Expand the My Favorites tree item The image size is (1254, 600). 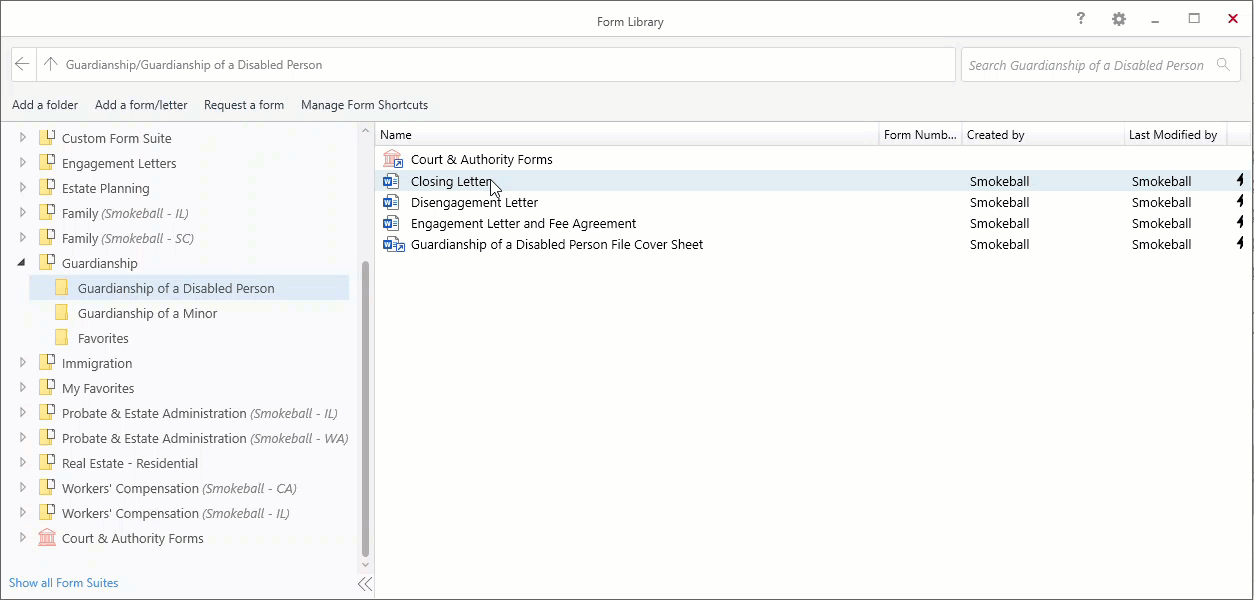(x=22, y=388)
